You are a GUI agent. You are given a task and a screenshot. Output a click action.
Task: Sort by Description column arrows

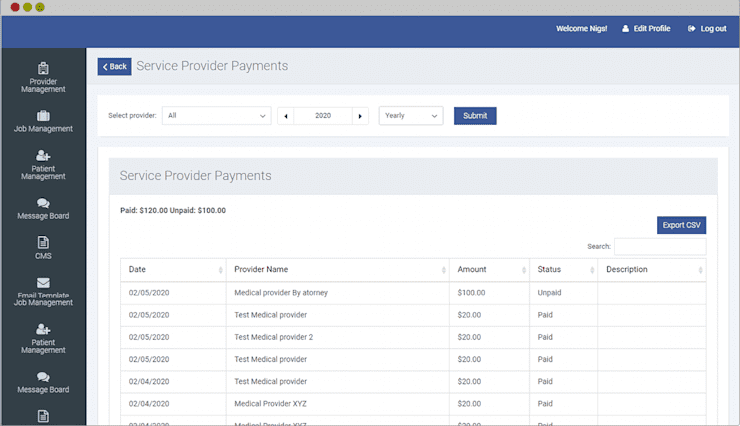[x=700, y=270]
